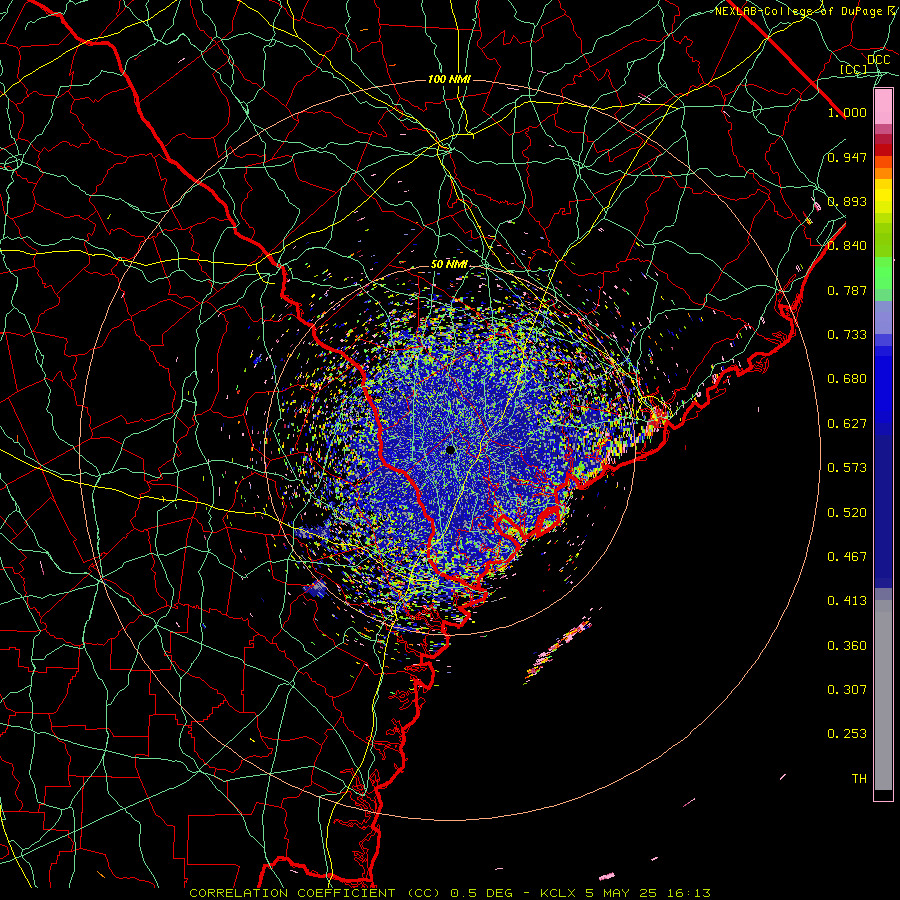The height and width of the screenshot is (900, 900).
Task: Click the 0.733 color scale label
Action: pyautogui.click(x=847, y=335)
